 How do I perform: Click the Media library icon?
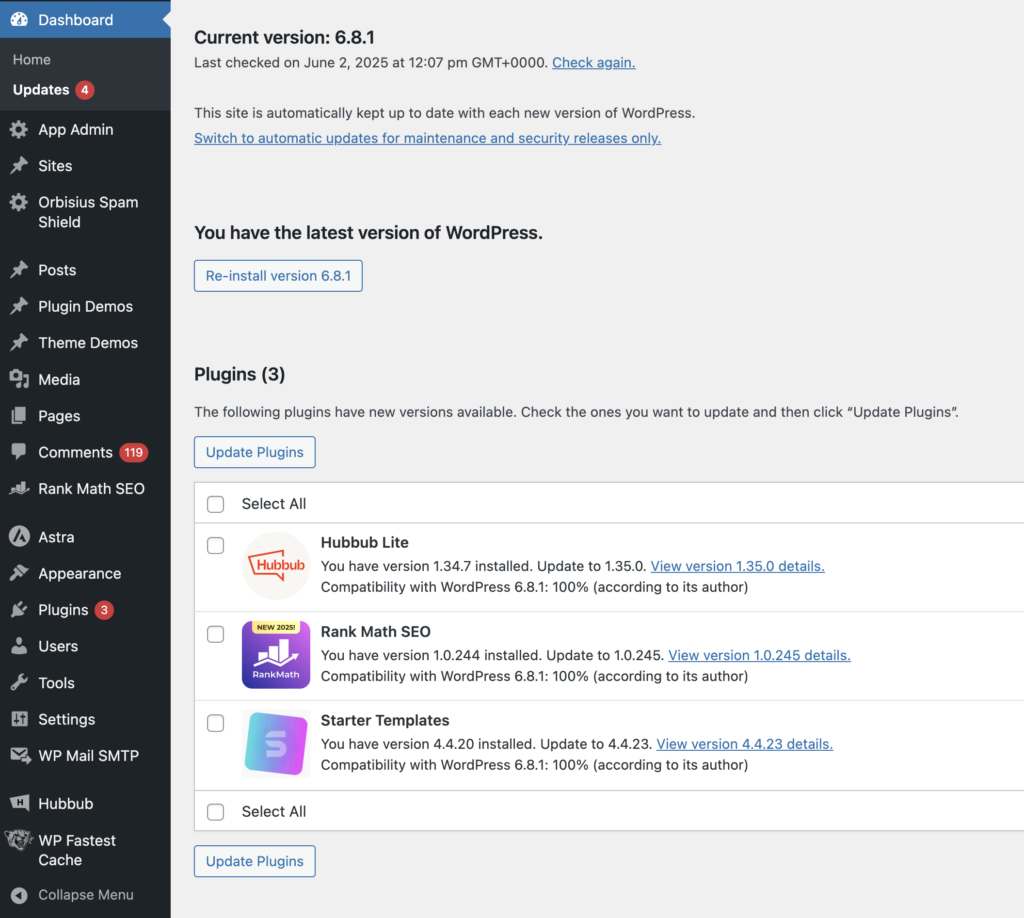19,380
